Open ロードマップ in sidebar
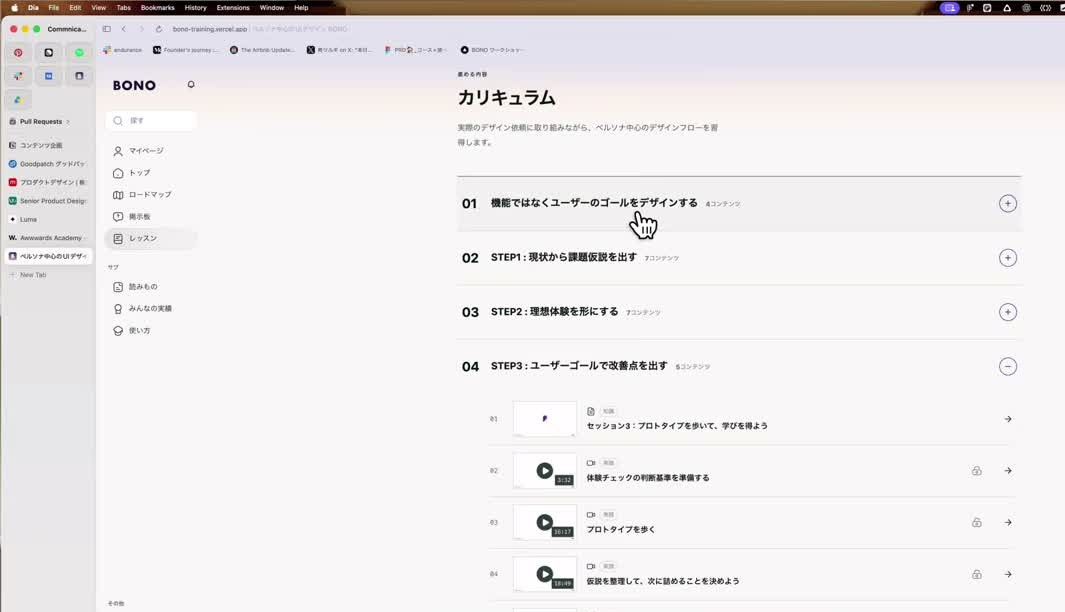Screen dimensions: 1065x612 tap(151, 194)
